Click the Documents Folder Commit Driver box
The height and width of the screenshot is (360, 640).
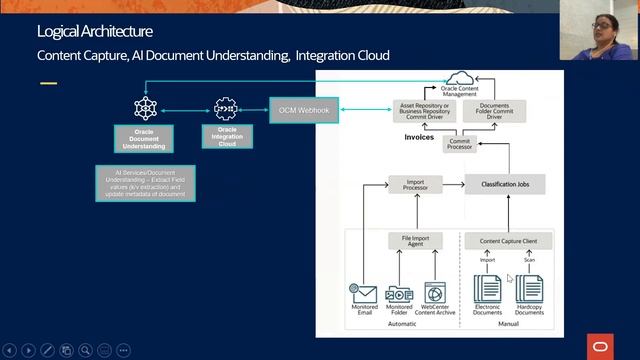pyautogui.click(x=494, y=111)
